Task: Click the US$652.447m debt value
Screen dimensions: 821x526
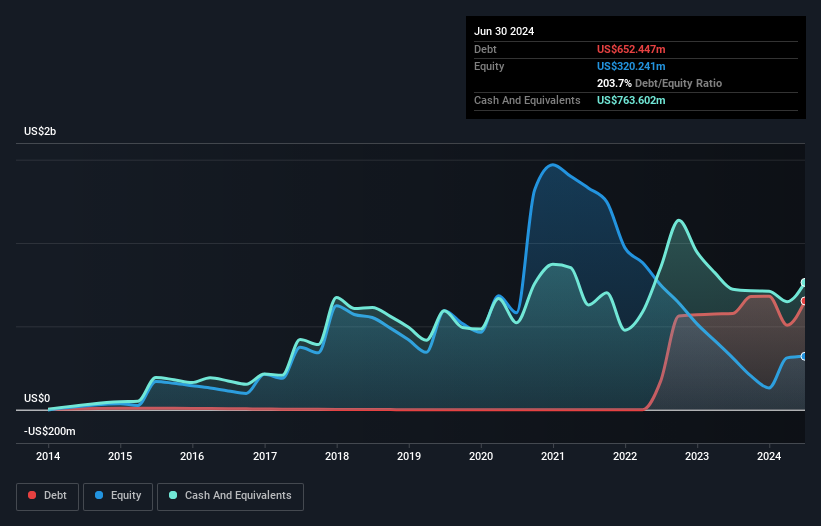Action: click(631, 49)
